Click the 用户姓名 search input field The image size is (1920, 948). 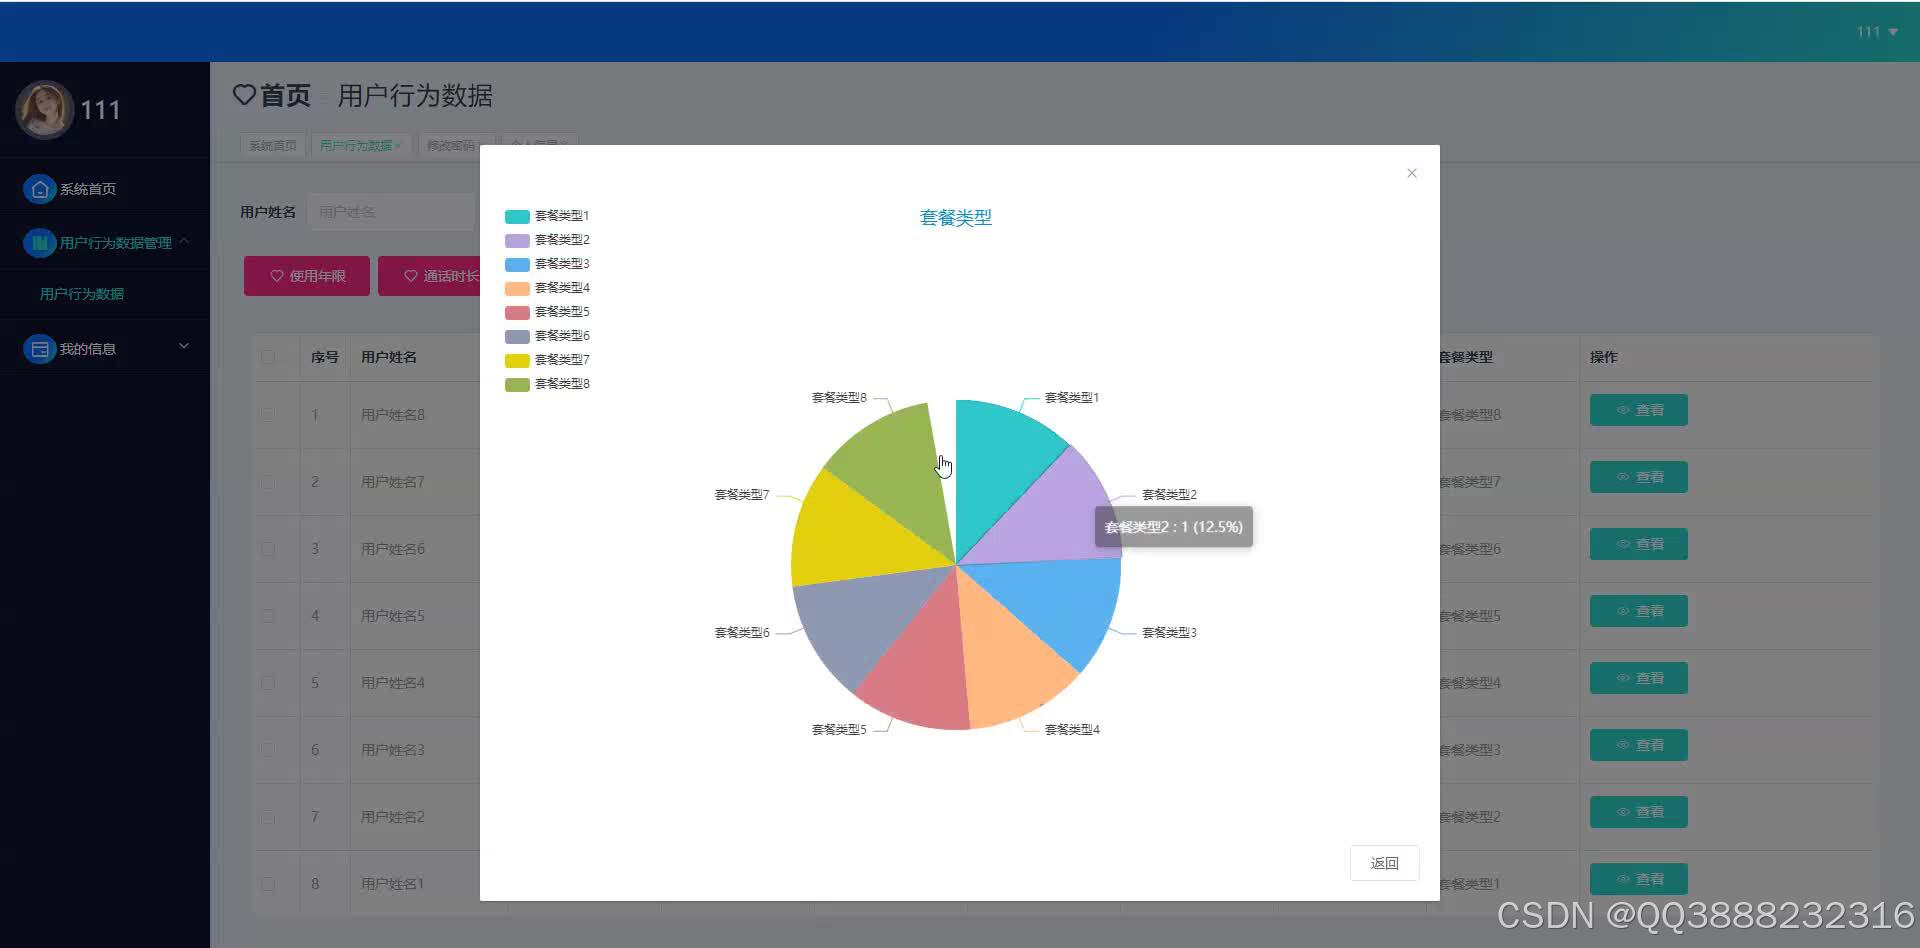coord(390,211)
